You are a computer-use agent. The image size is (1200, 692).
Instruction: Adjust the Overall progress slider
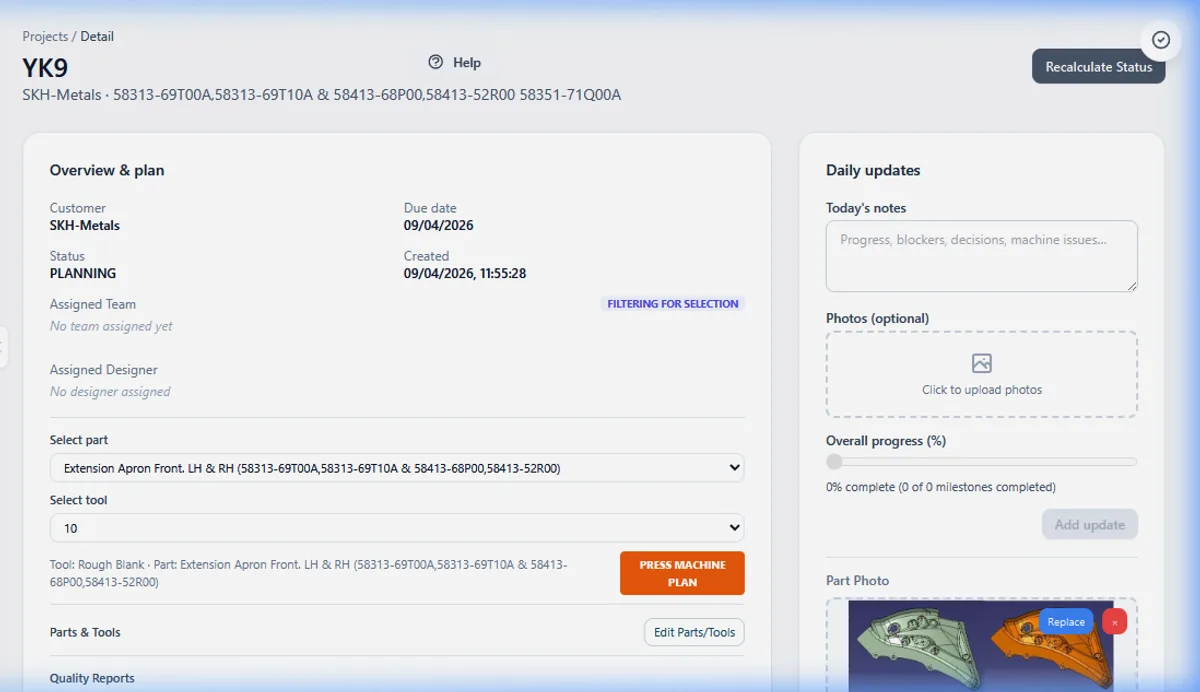coord(982,462)
